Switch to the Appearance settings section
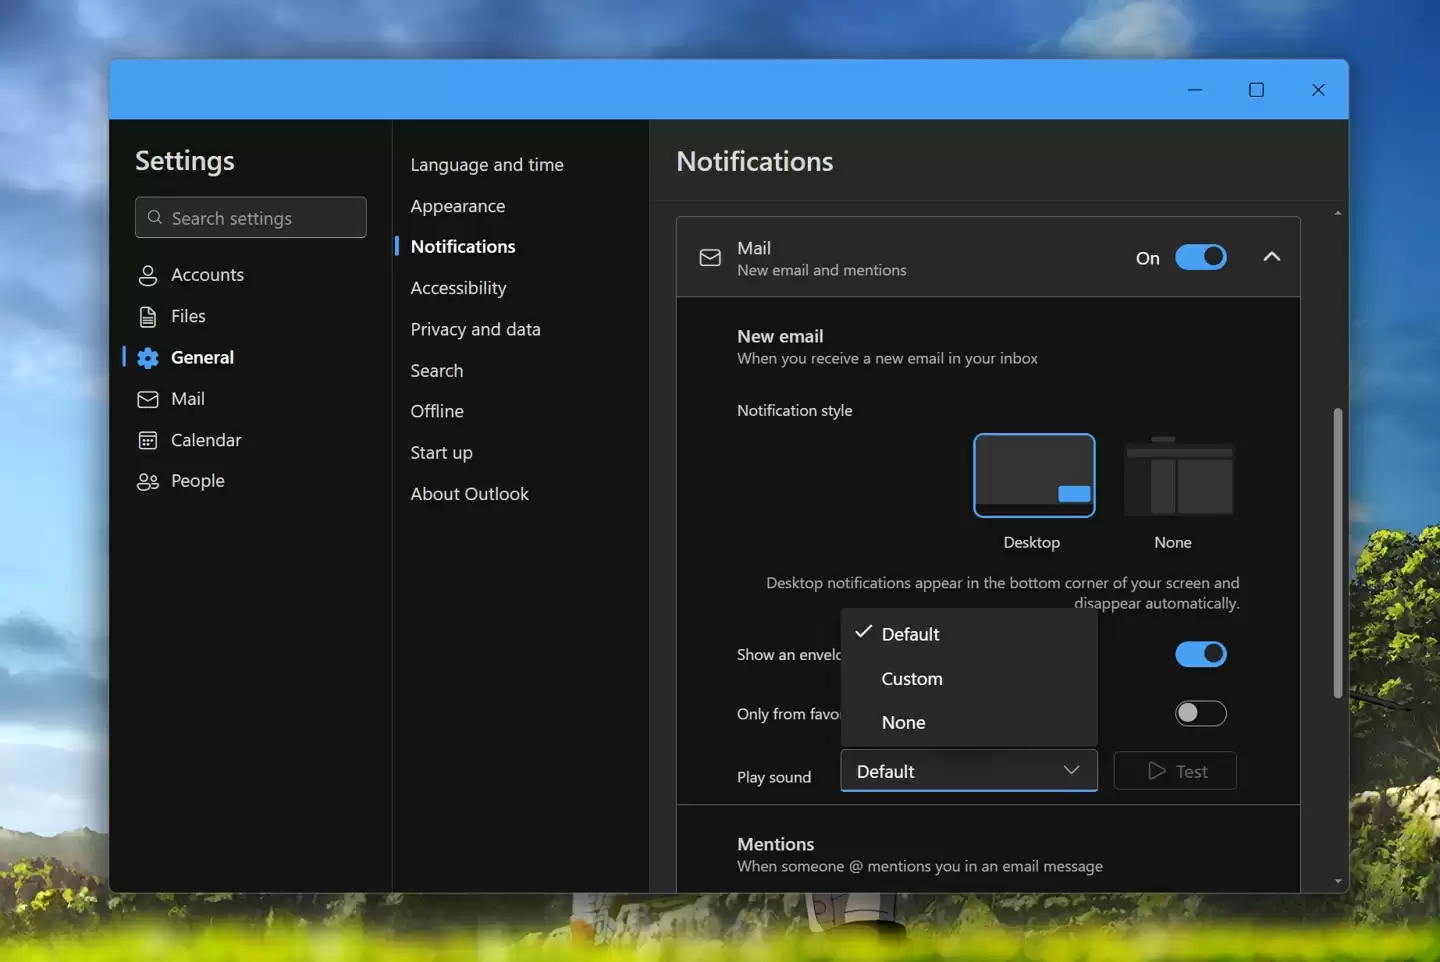Screen dimensions: 1440x962 click(457, 206)
